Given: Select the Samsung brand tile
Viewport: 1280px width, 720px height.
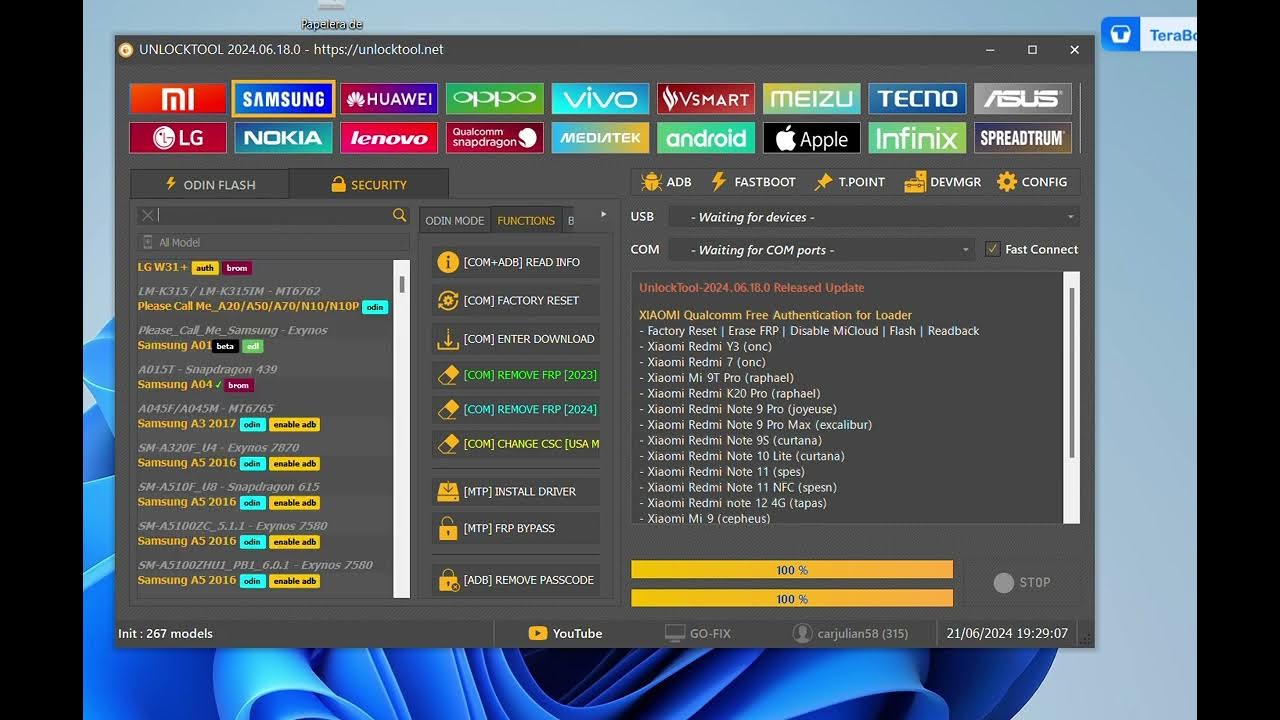Looking at the screenshot, I should point(283,99).
